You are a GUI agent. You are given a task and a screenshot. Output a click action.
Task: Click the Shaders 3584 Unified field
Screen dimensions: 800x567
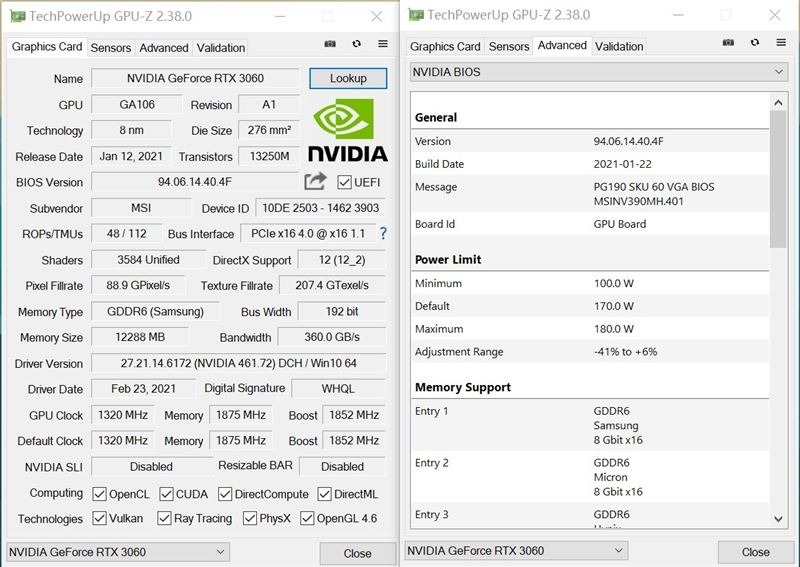pos(148,260)
